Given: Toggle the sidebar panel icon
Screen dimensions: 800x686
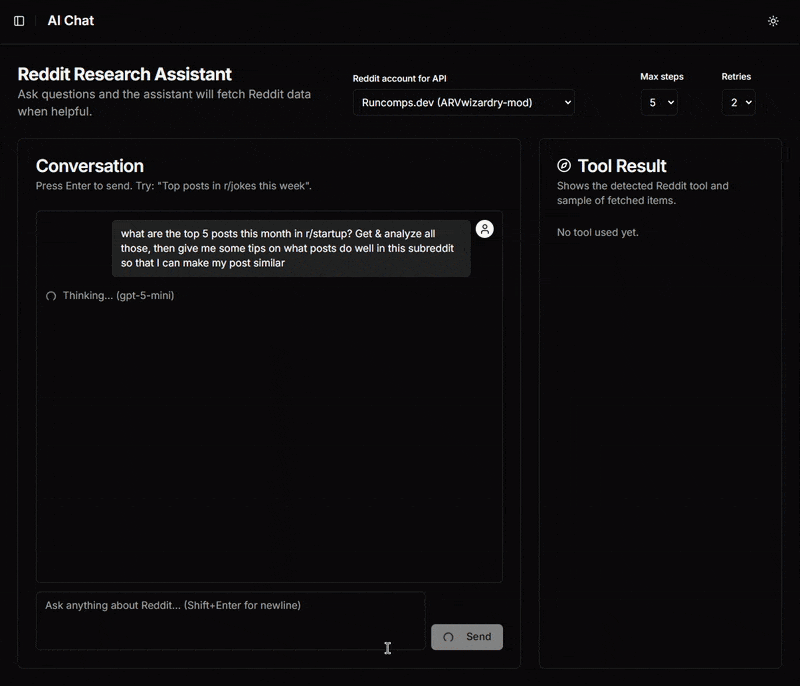Looking at the screenshot, I should [19, 21].
